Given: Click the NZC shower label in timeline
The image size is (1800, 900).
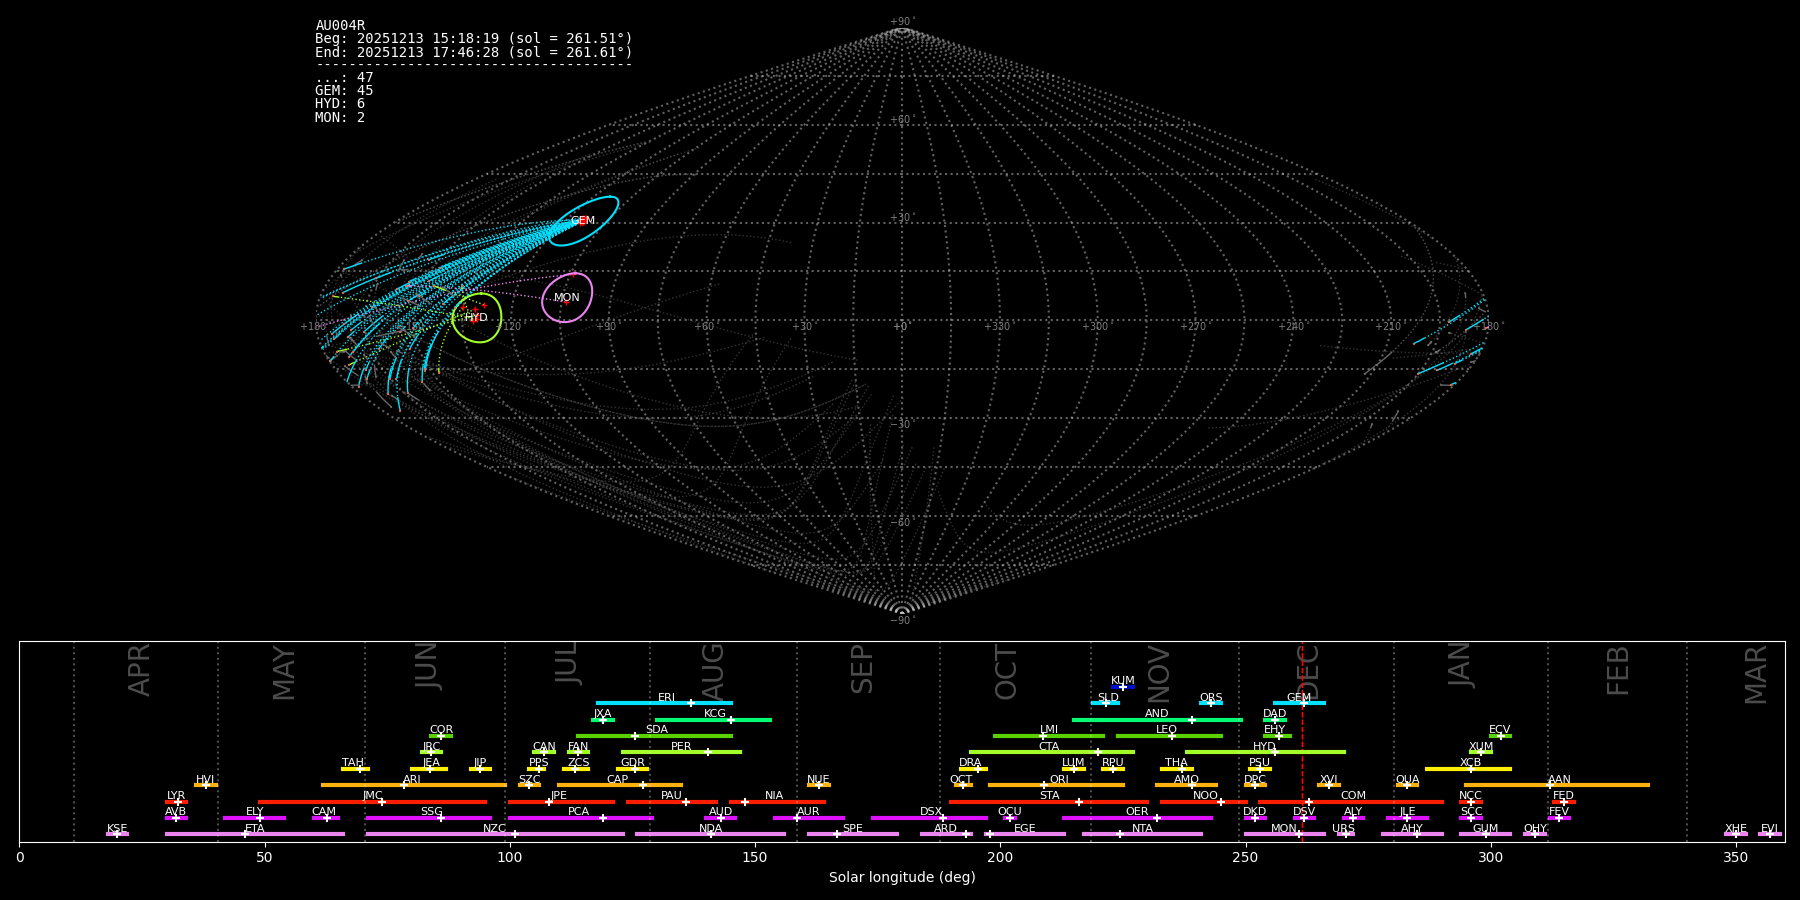Looking at the screenshot, I should [x=494, y=829].
